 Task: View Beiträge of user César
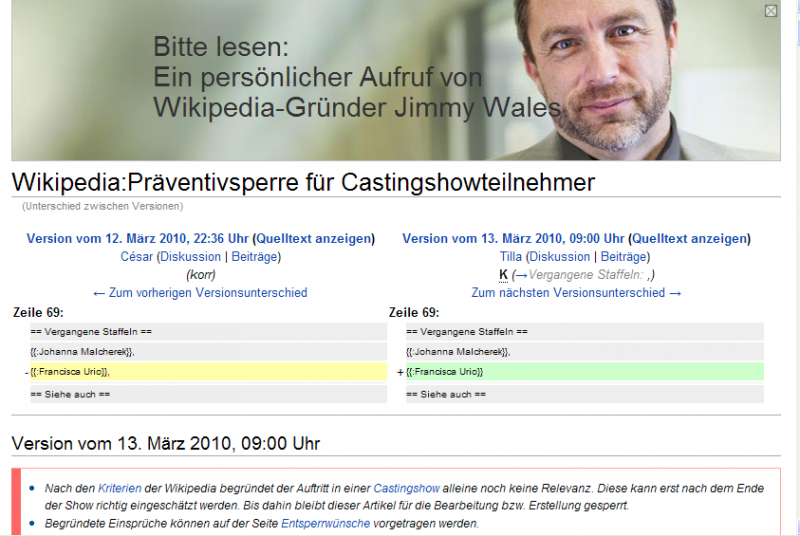254,257
